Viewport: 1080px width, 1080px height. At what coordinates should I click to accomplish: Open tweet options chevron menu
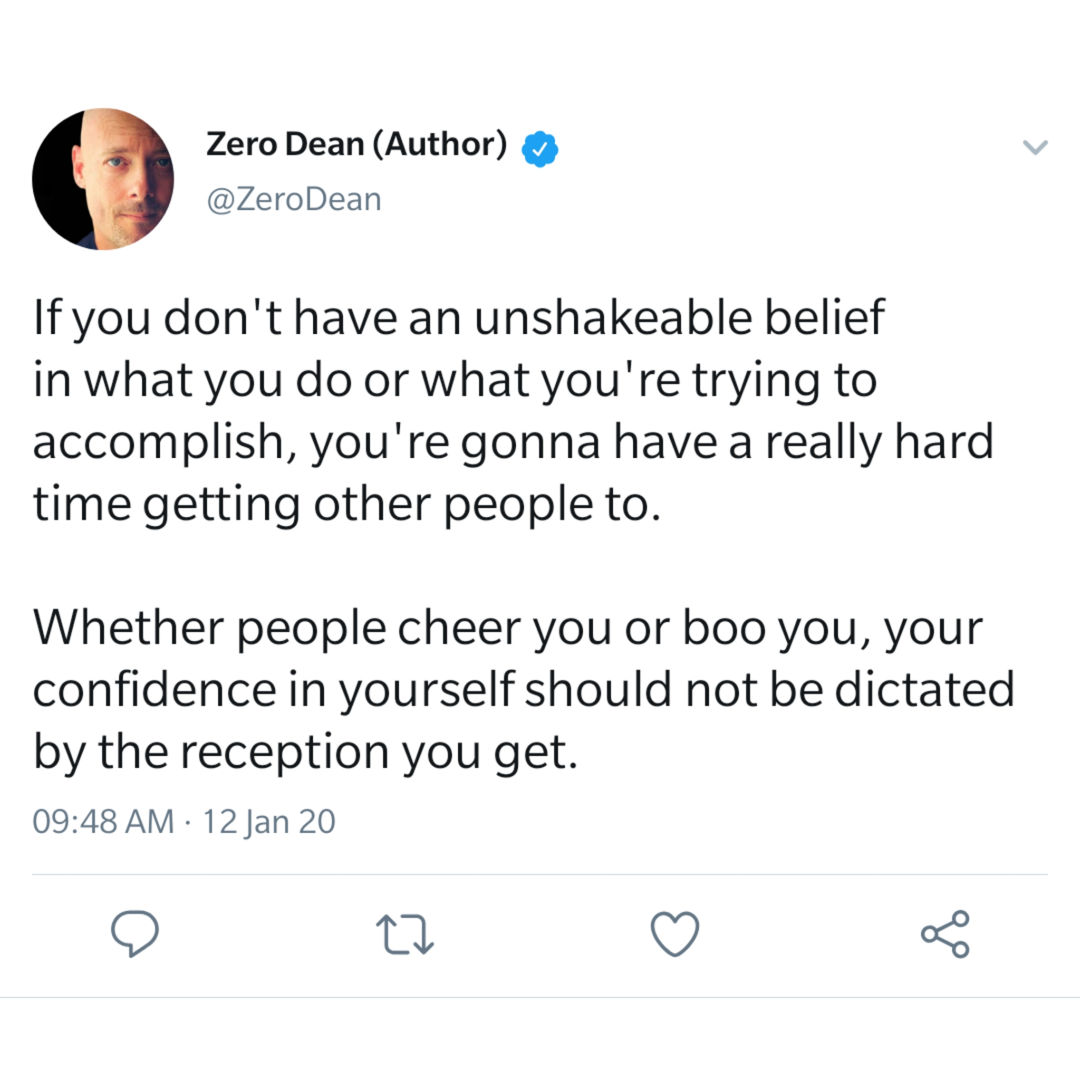(1035, 147)
